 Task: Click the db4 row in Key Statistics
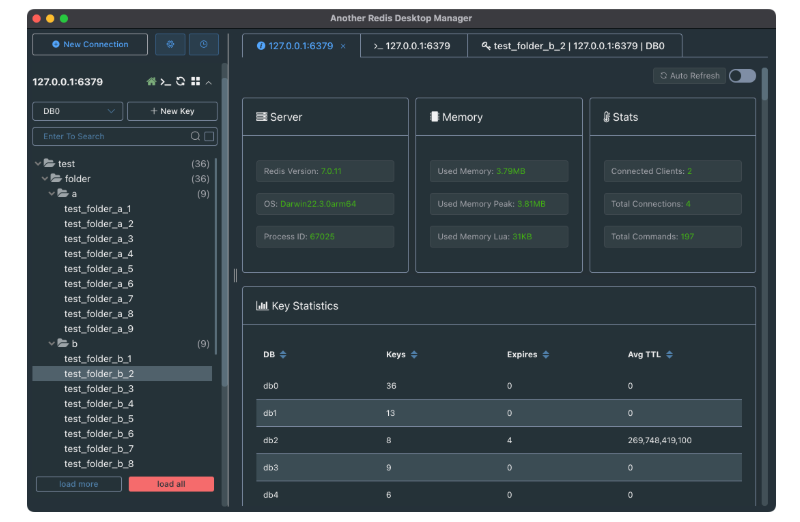click(x=499, y=494)
